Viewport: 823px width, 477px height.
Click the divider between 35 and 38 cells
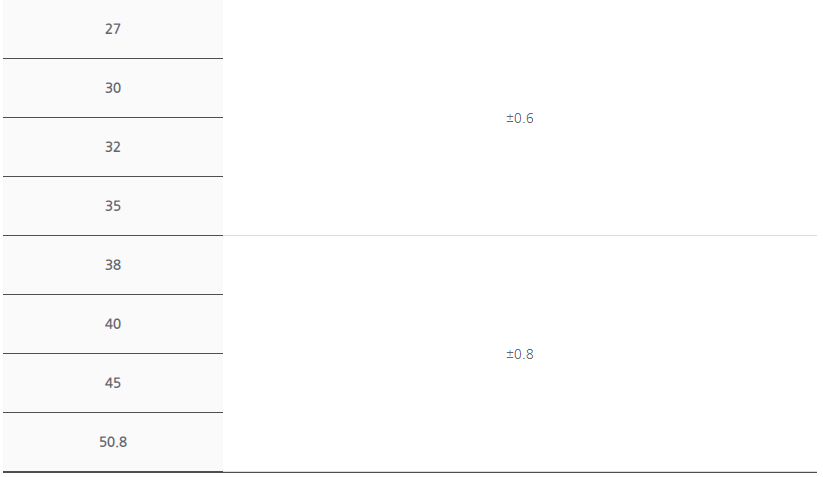coord(113,235)
